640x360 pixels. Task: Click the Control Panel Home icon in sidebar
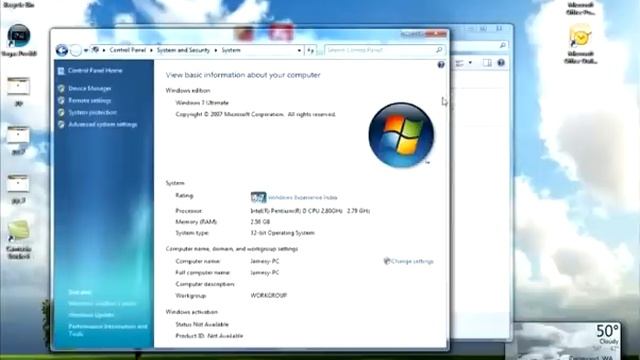click(x=61, y=71)
